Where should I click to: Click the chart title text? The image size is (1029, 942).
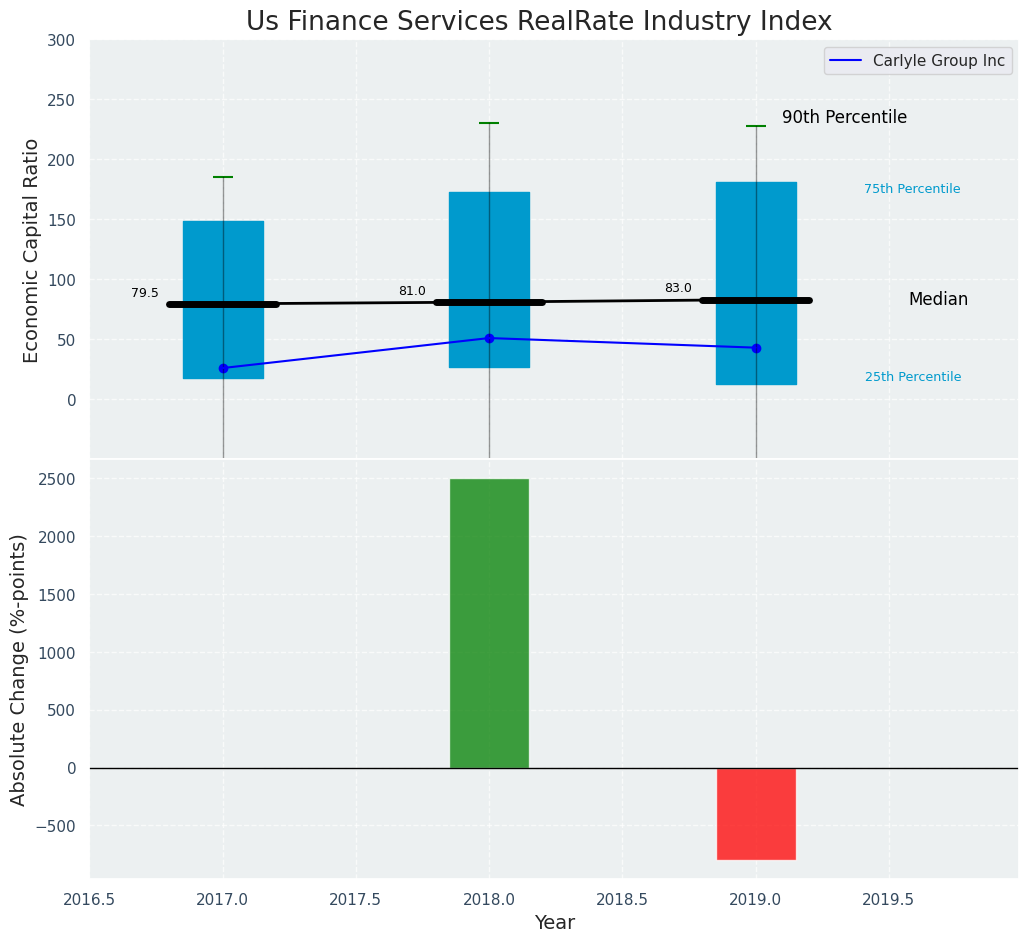point(539,21)
